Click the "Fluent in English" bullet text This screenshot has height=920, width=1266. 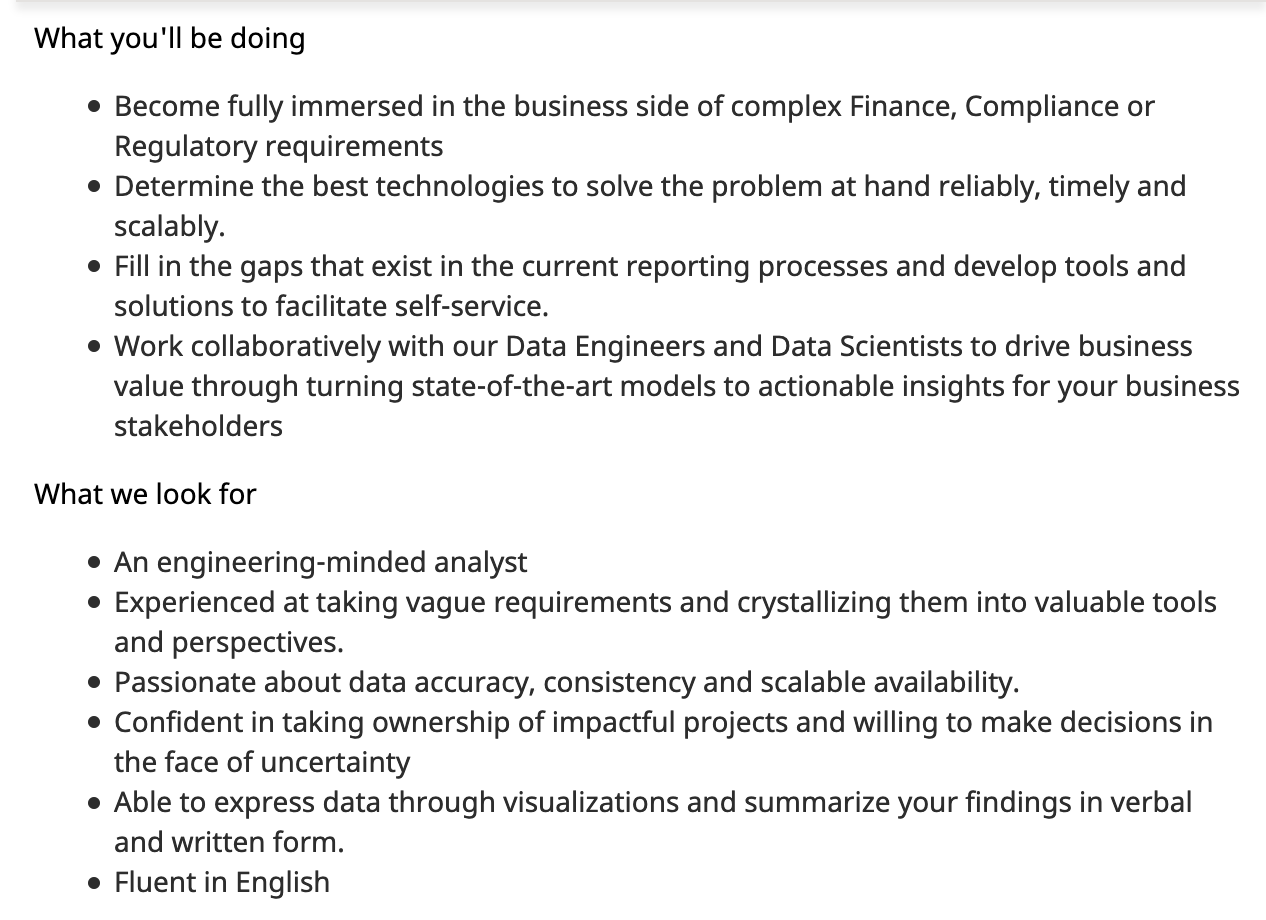pos(221,882)
